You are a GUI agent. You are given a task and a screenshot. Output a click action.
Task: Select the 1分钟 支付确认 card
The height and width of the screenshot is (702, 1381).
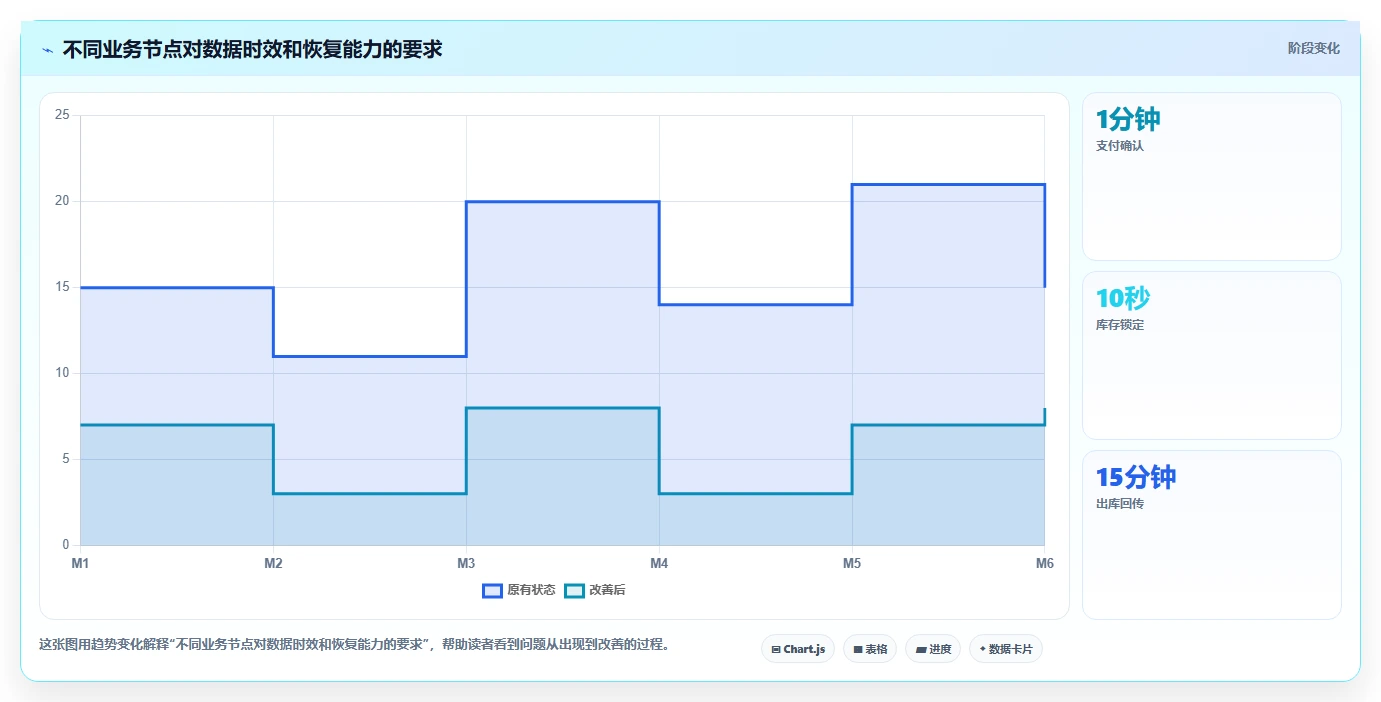pyautogui.click(x=1211, y=176)
